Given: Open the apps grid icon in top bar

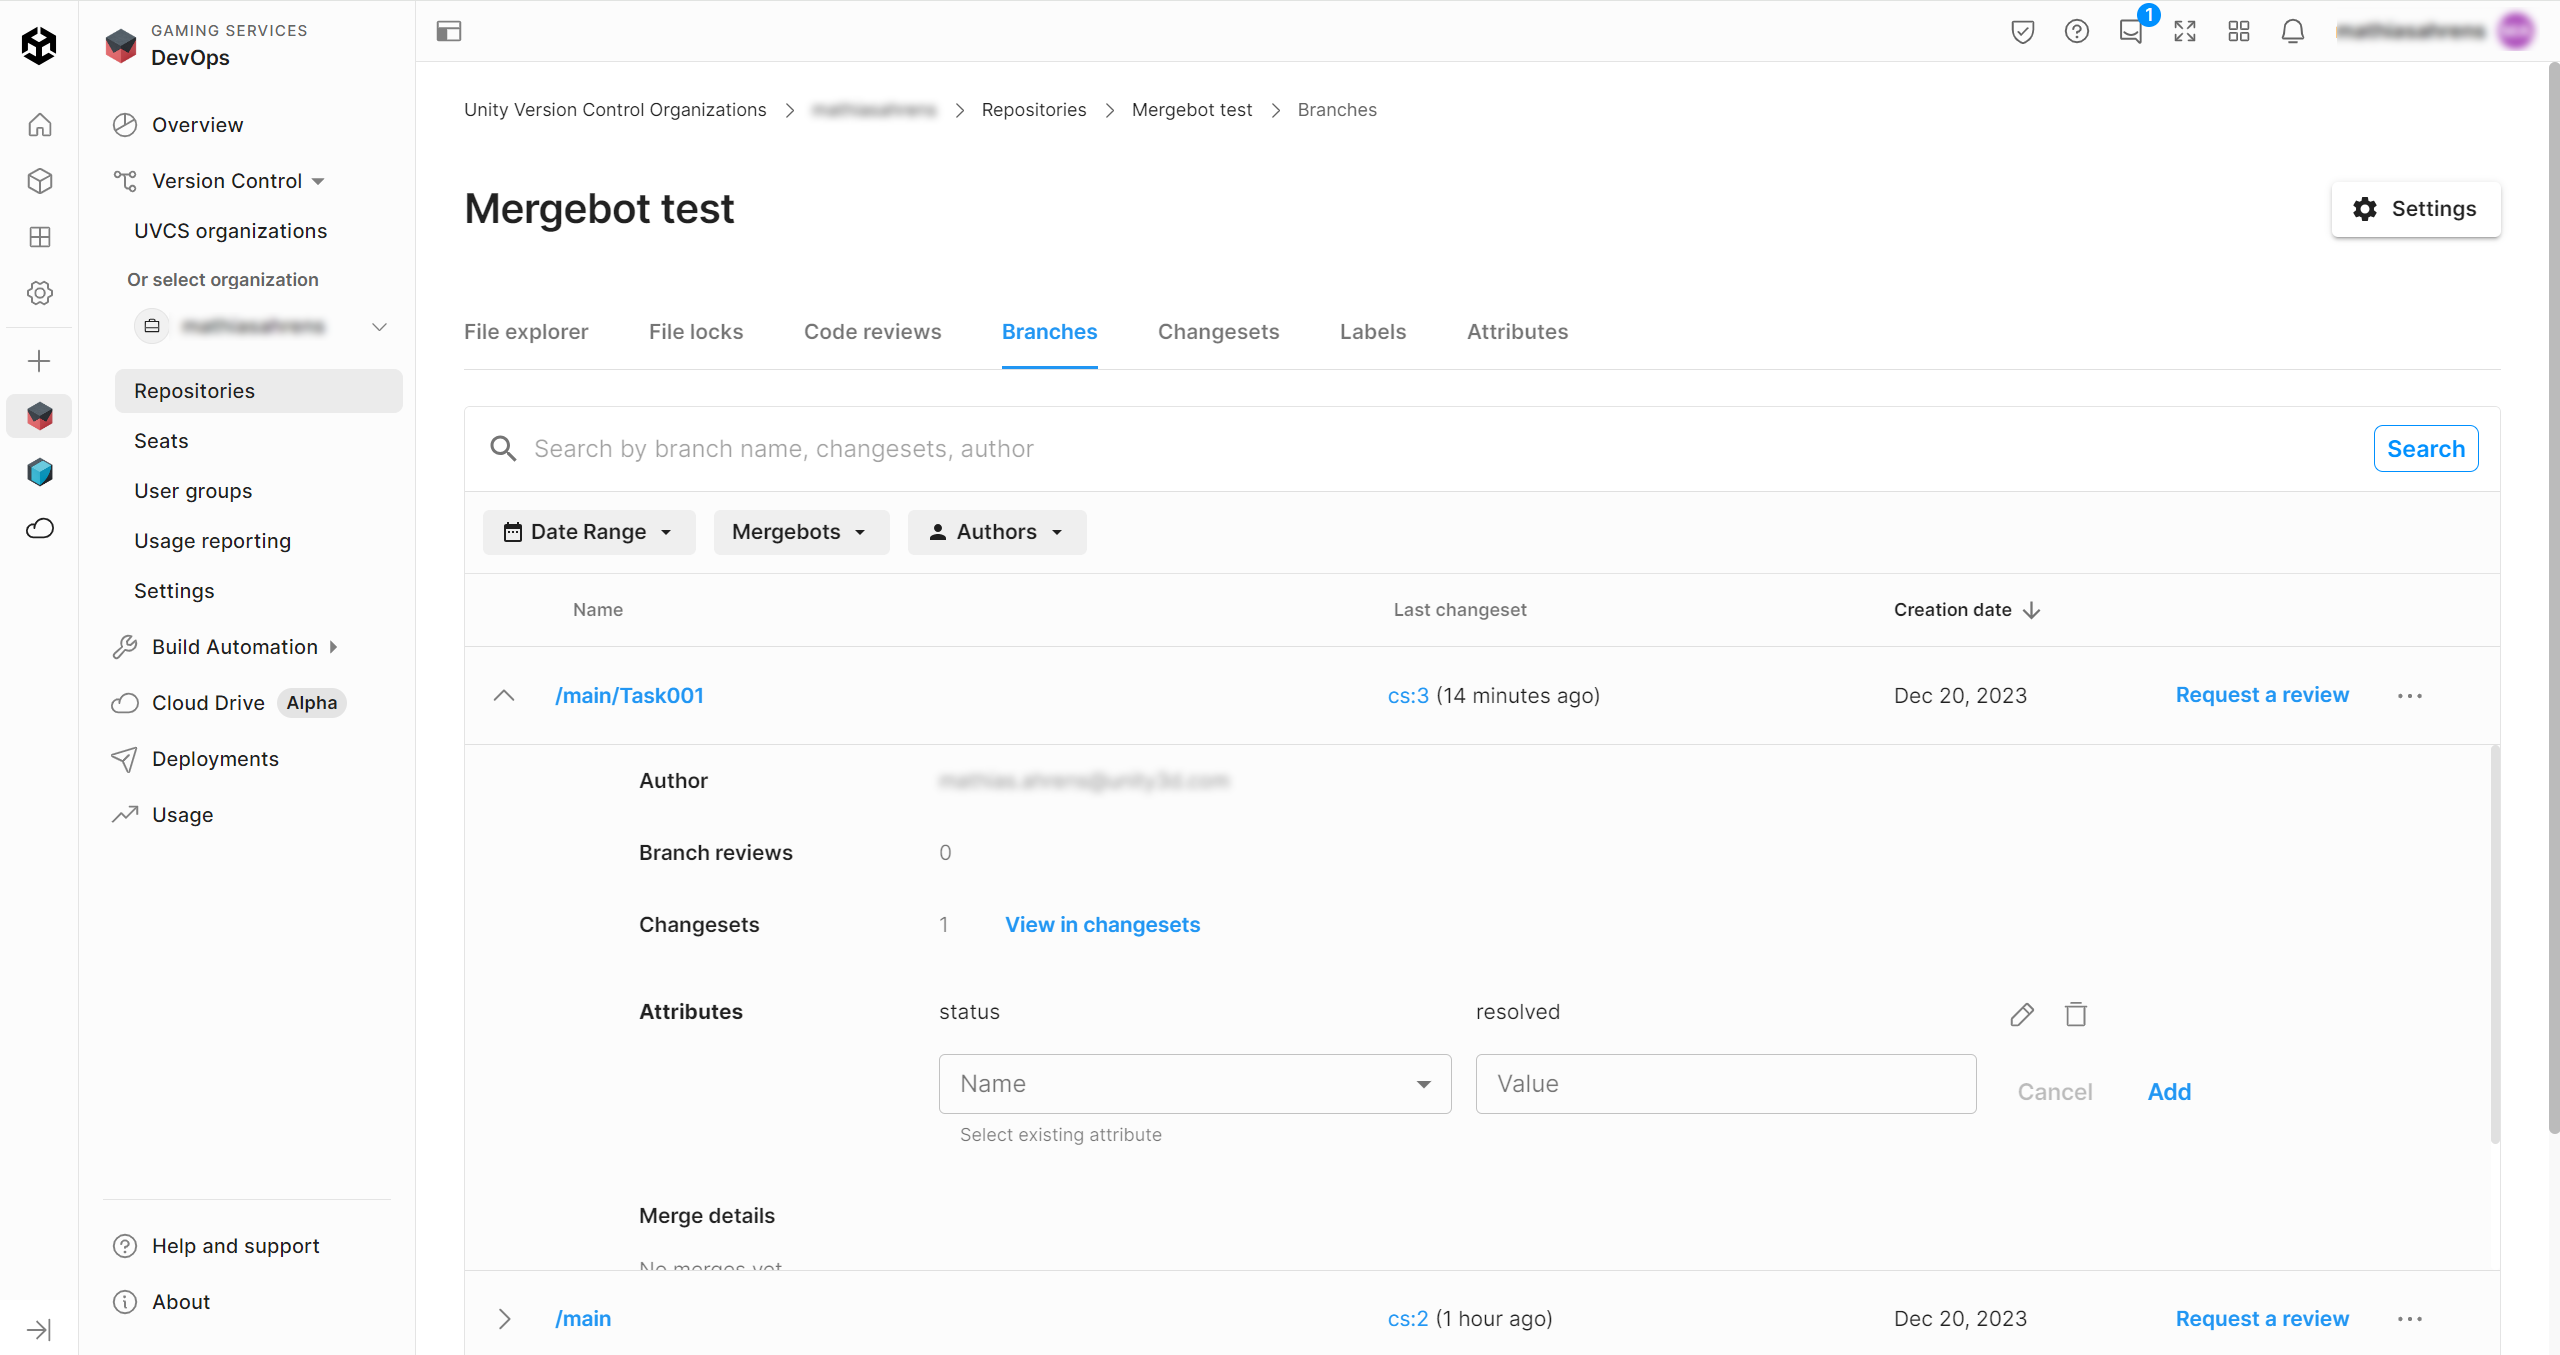Looking at the screenshot, I should pyautogui.click(x=2238, y=32).
